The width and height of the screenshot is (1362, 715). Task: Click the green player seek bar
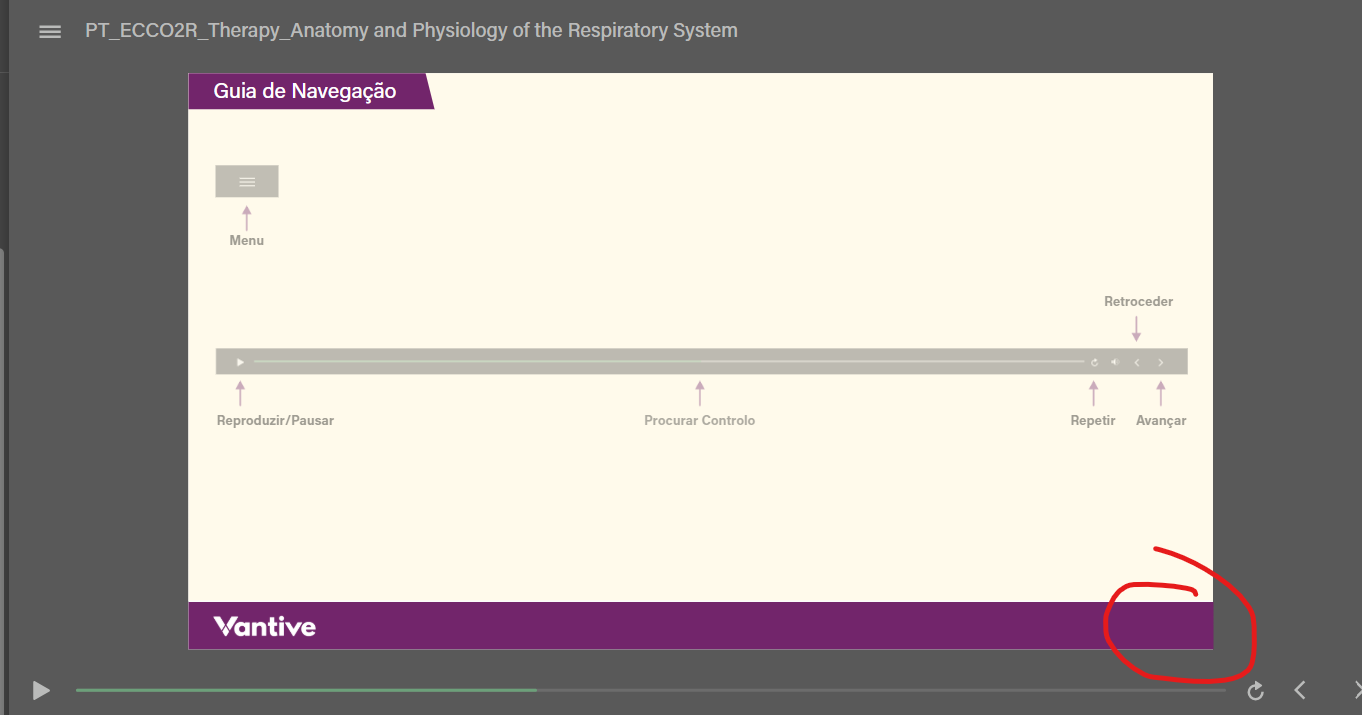(x=650, y=690)
